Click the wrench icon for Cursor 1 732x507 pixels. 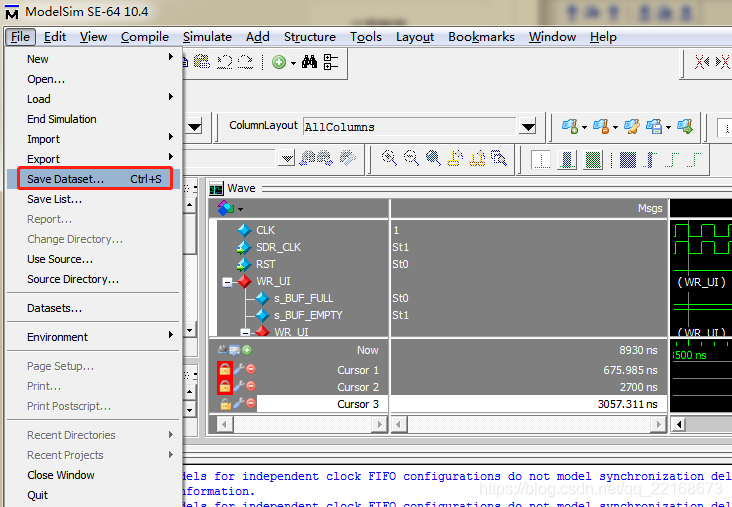239,369
